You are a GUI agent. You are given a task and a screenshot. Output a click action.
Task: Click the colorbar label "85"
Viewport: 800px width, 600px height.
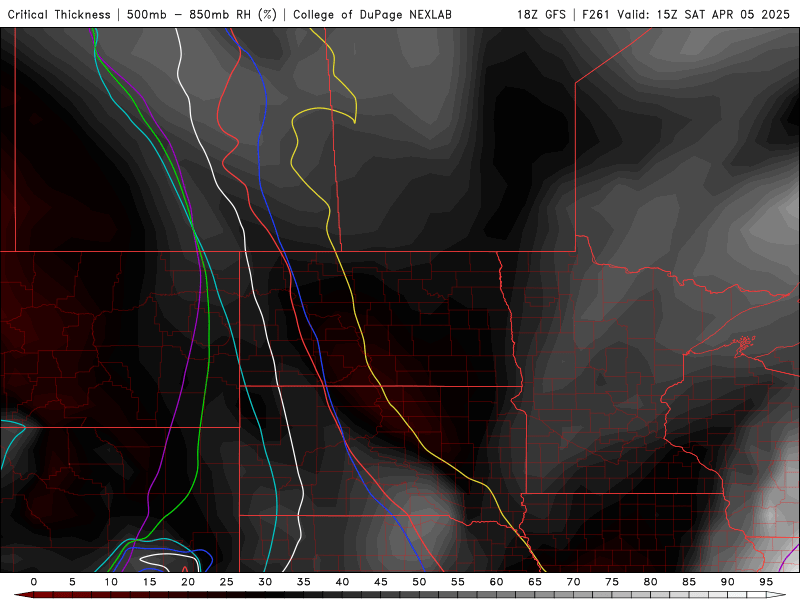[689, 582]
